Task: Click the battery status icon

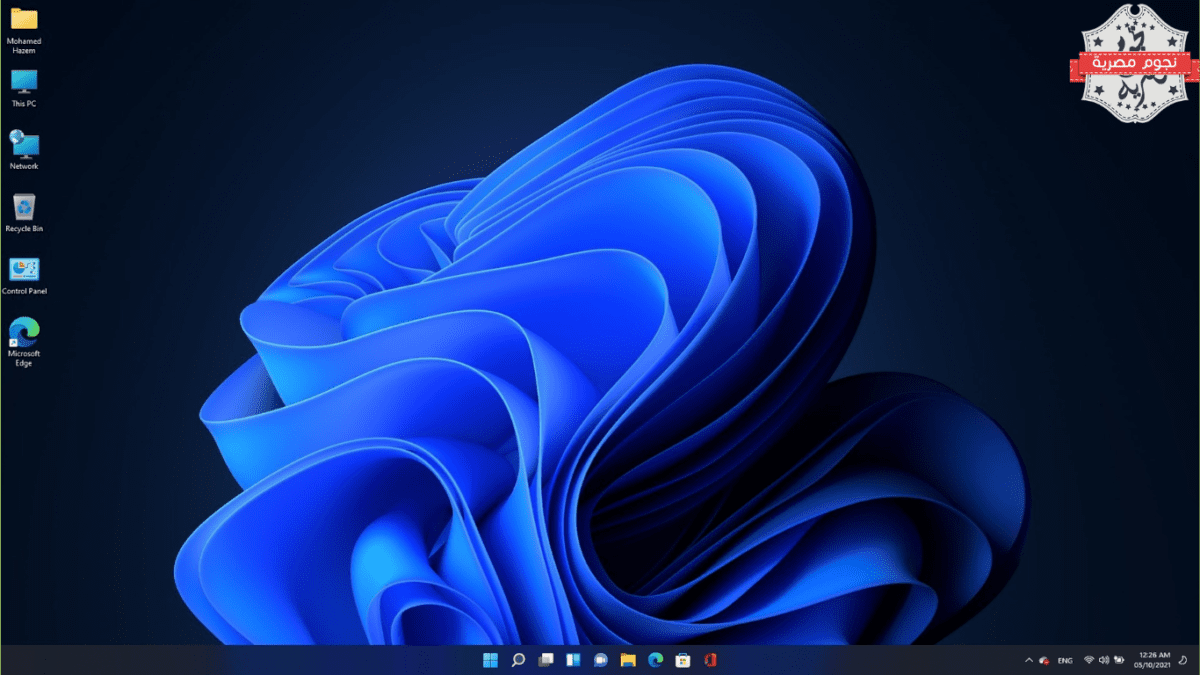Action: 1118,660
